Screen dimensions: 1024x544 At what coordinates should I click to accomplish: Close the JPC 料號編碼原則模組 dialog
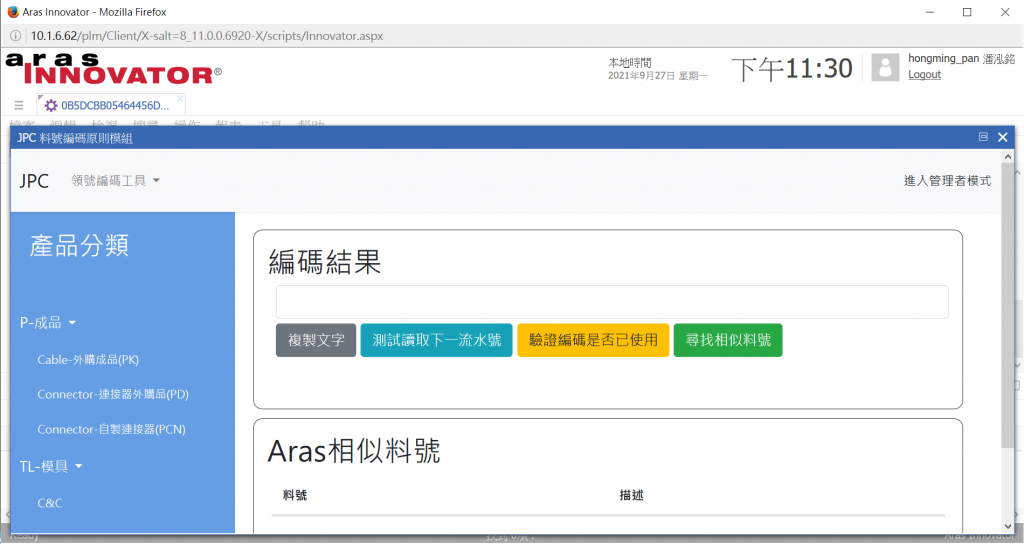point(1003,137)
